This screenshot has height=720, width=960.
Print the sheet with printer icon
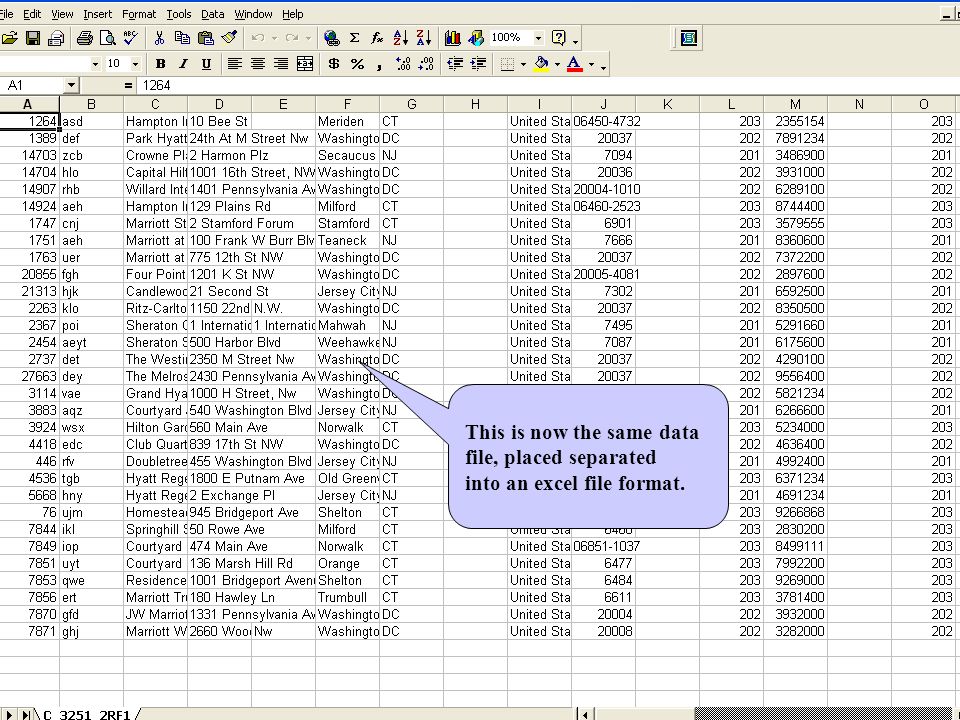84,38
